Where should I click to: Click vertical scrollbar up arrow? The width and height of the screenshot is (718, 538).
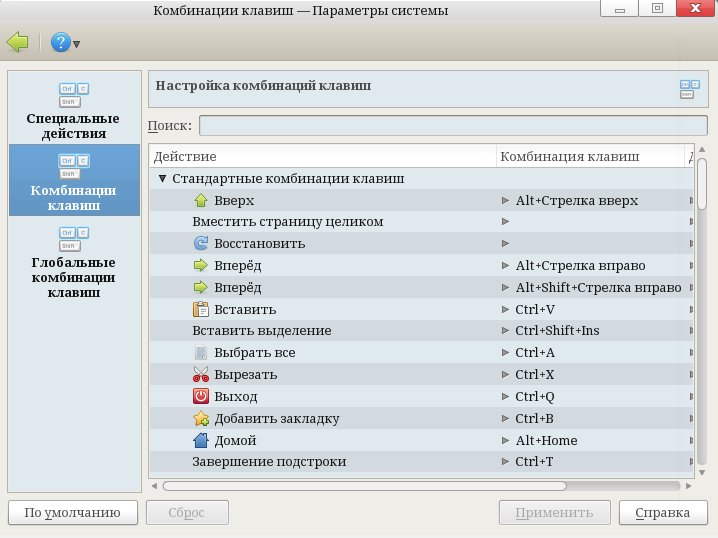(702, 150)
